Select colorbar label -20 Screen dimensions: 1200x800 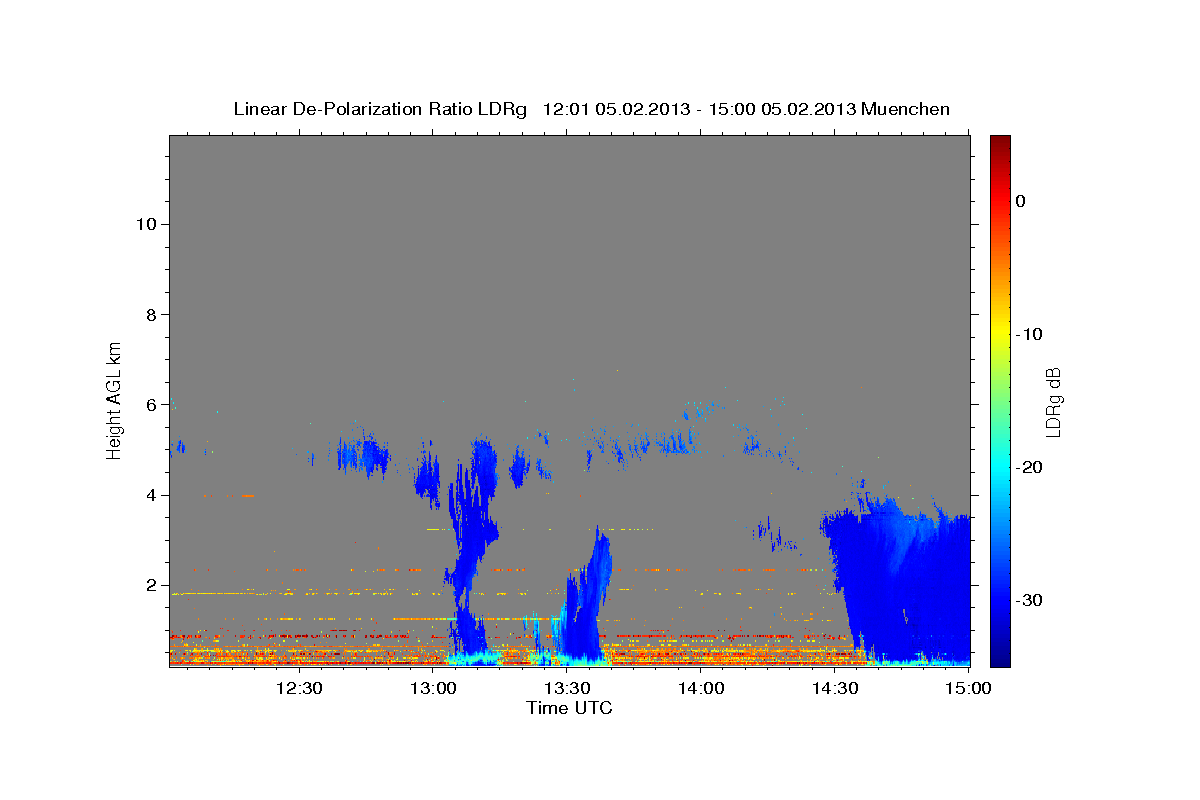[1029, 467]
